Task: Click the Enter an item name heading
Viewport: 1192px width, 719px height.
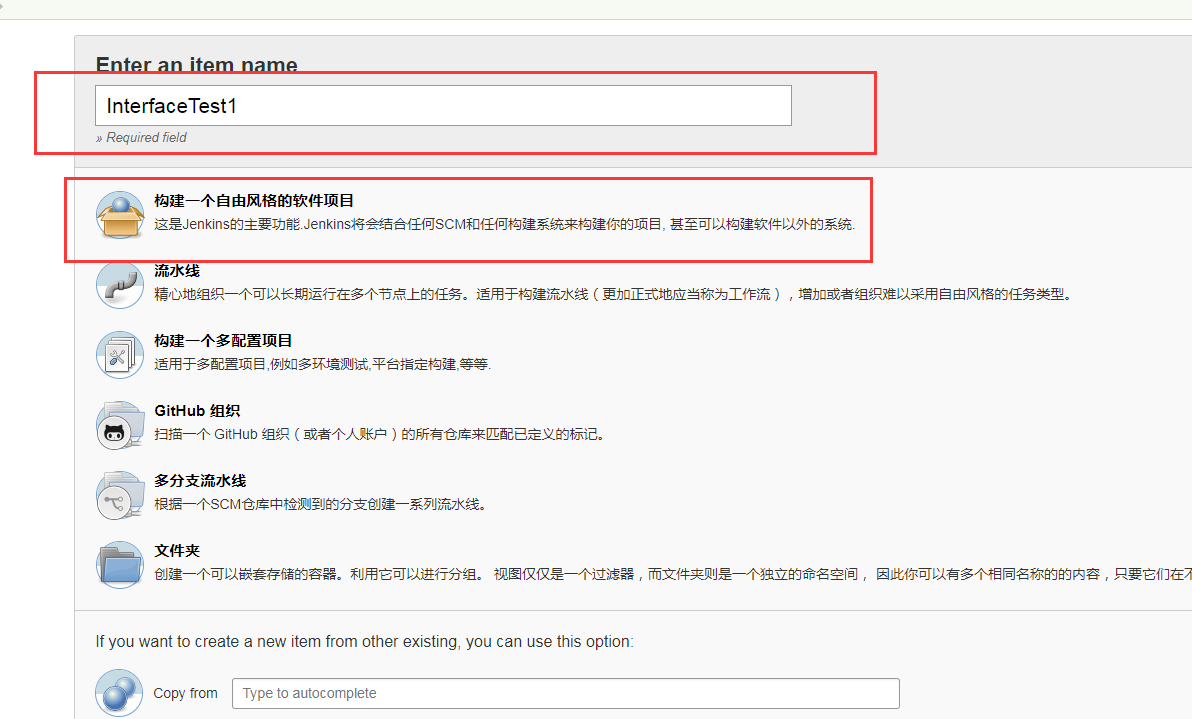Action: [197, 65]
